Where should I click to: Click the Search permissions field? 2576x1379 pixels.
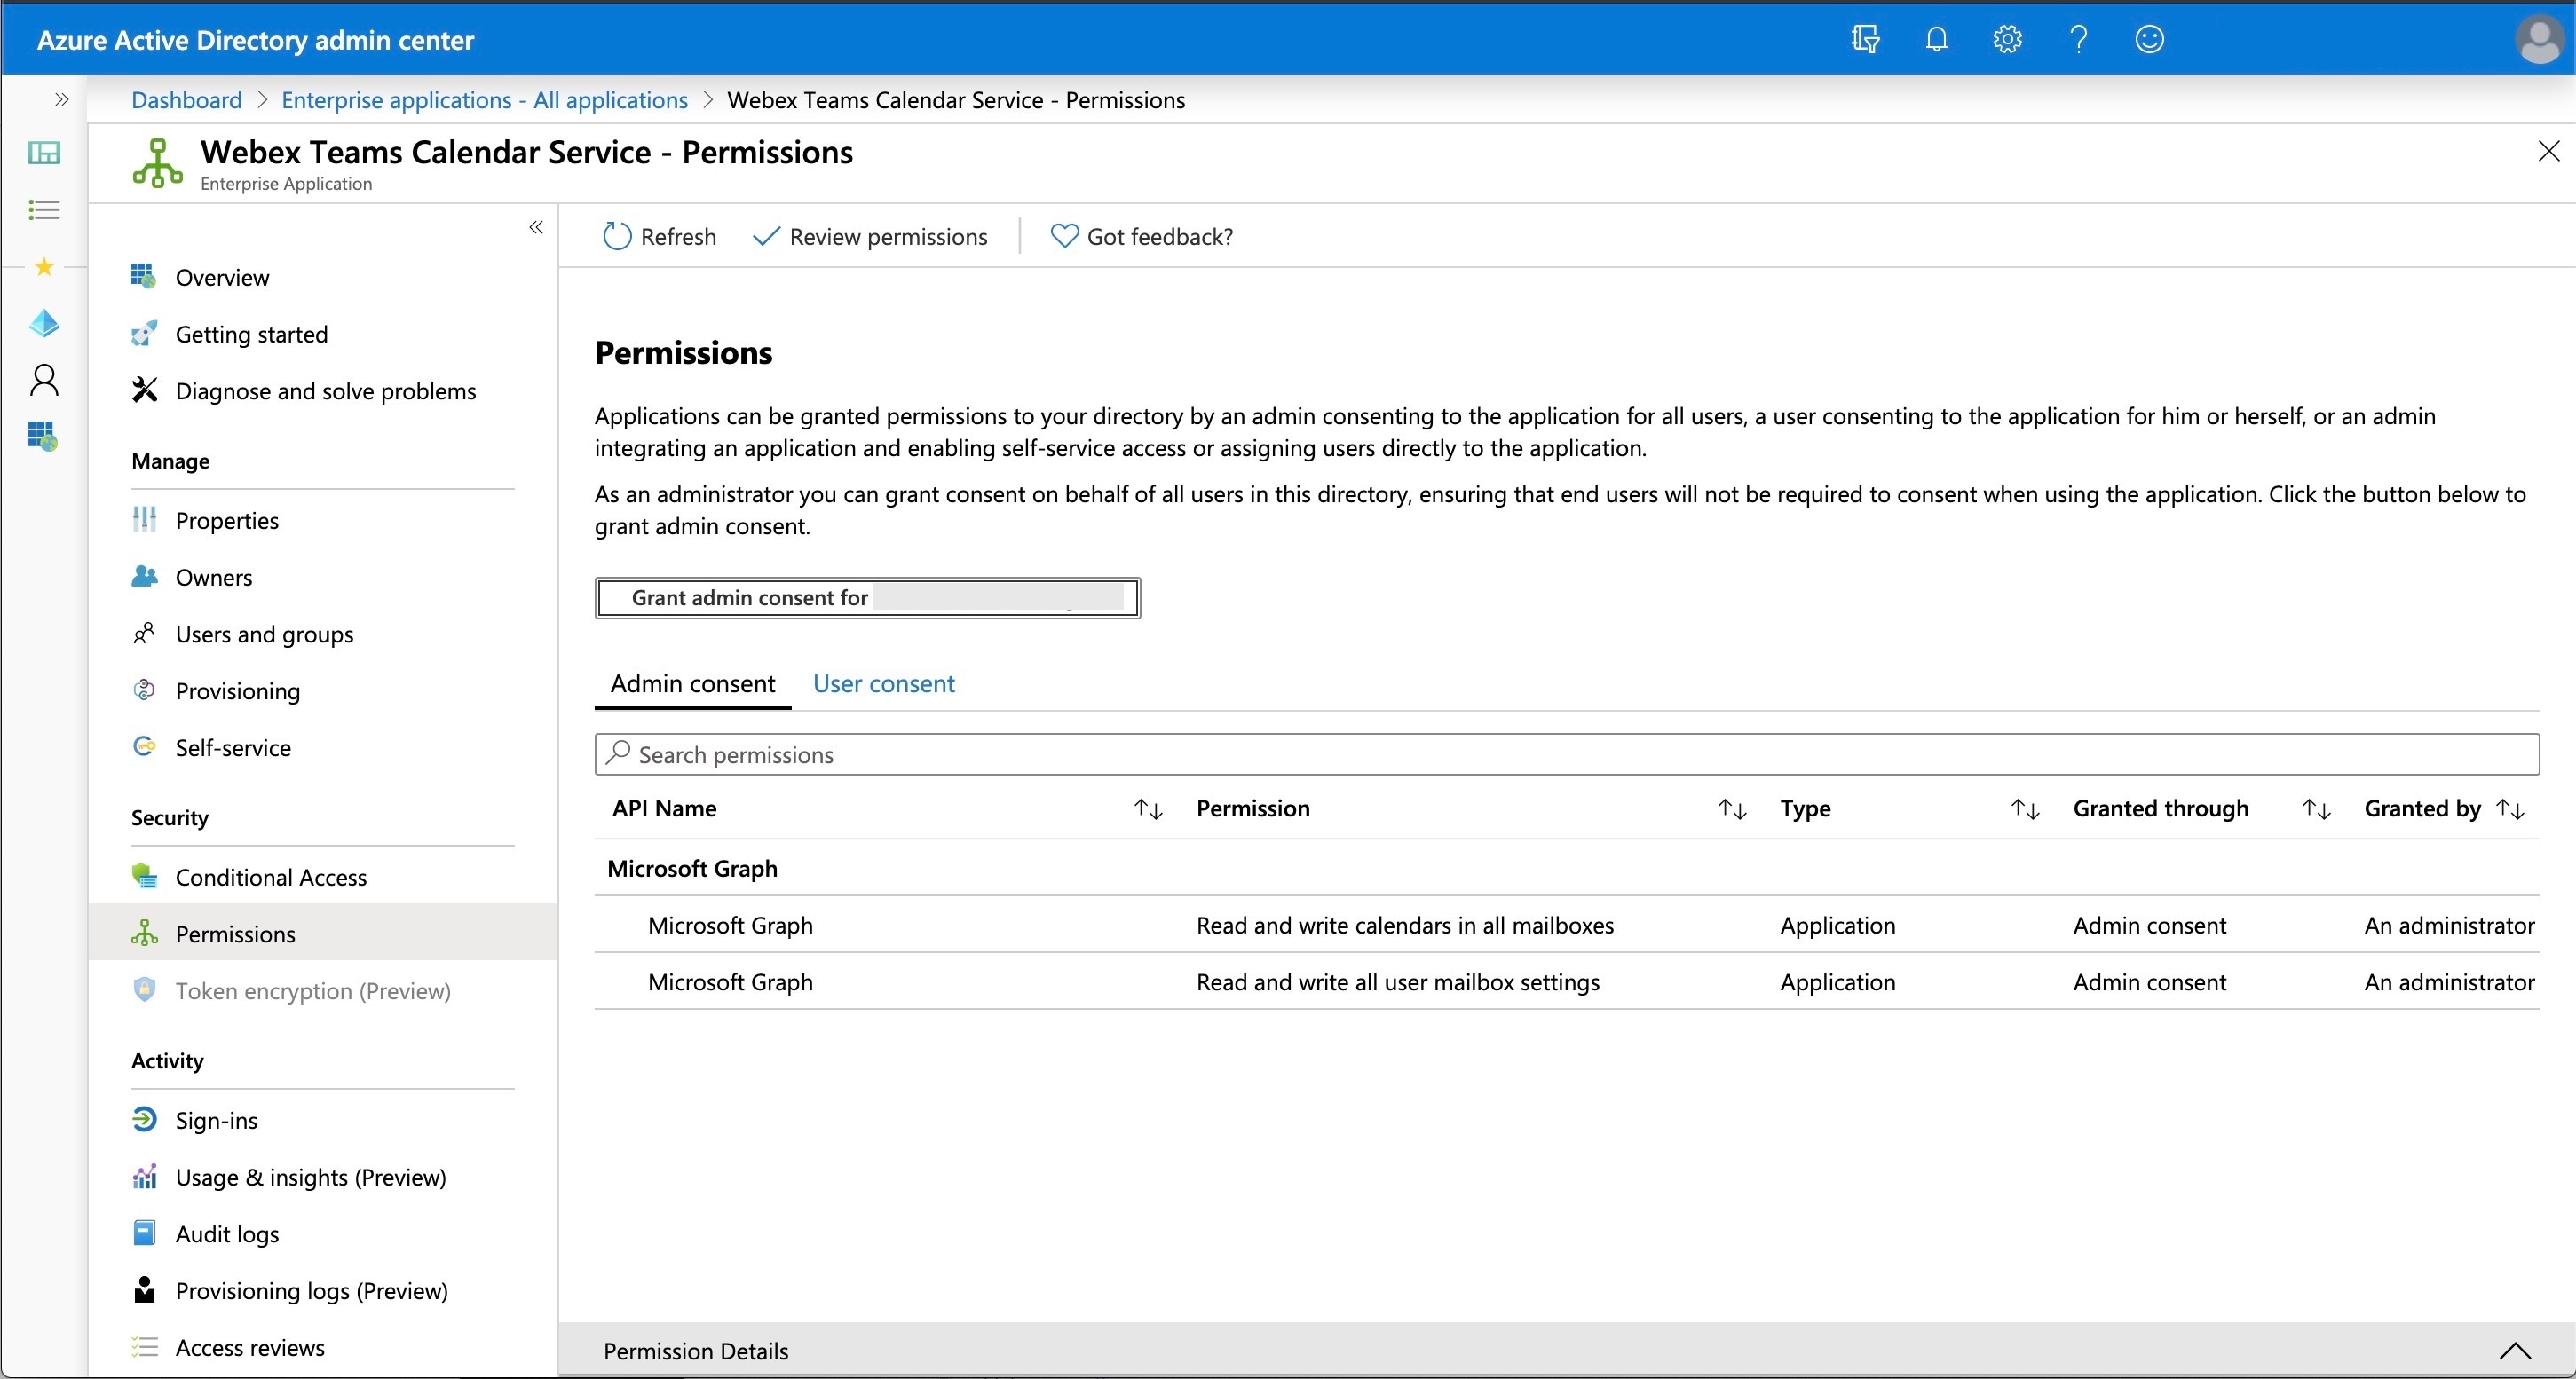click(1566, 754)
